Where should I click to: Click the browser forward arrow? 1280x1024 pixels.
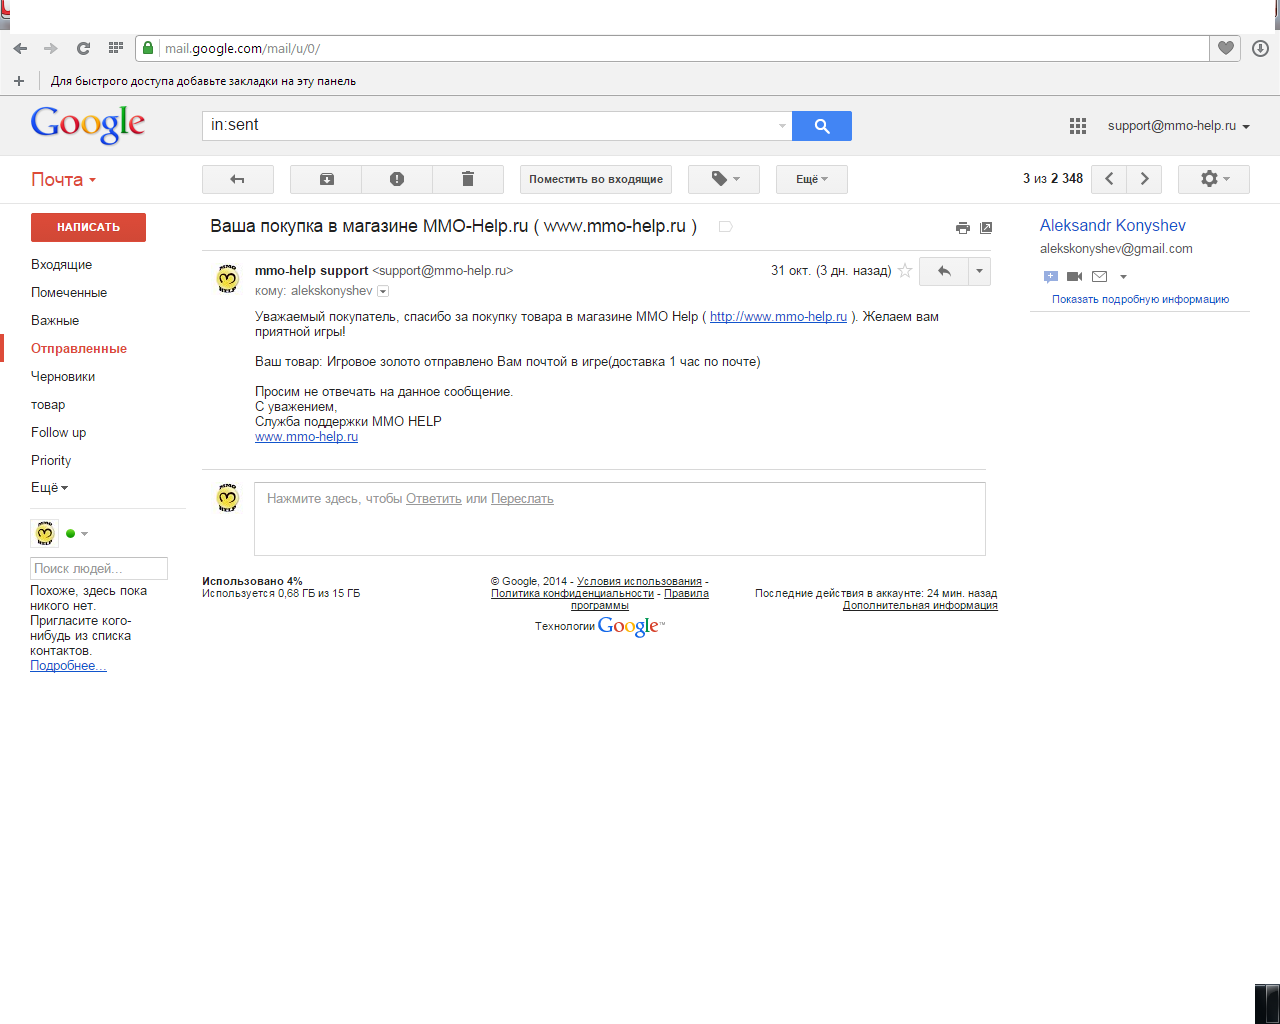51,48
